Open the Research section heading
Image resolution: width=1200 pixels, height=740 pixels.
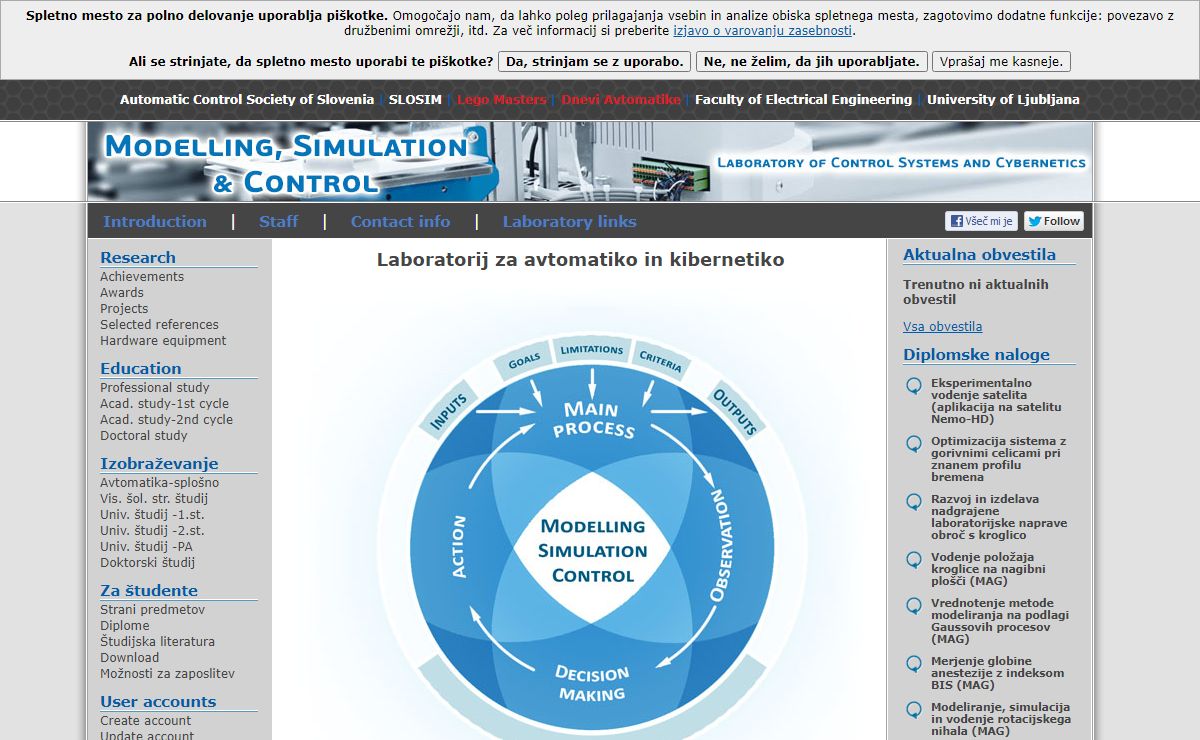(x=138, y=257)
